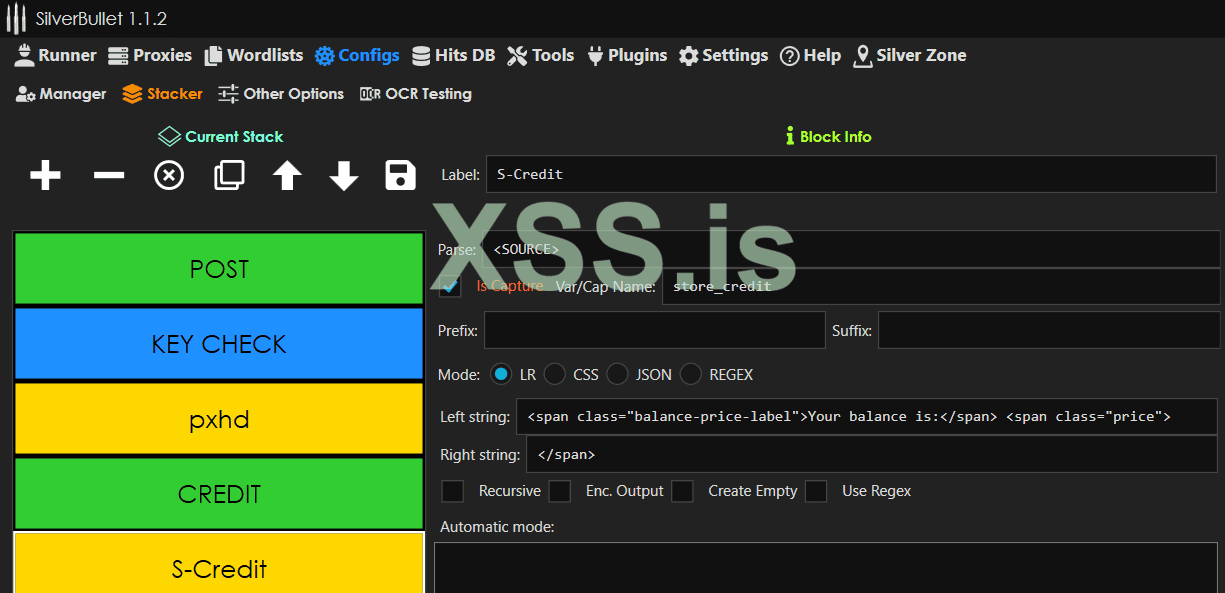Viewport: 1225px width, 593px height.
Task: Open the Tools section
Action: pyautogui.click(x=540, y=55)
